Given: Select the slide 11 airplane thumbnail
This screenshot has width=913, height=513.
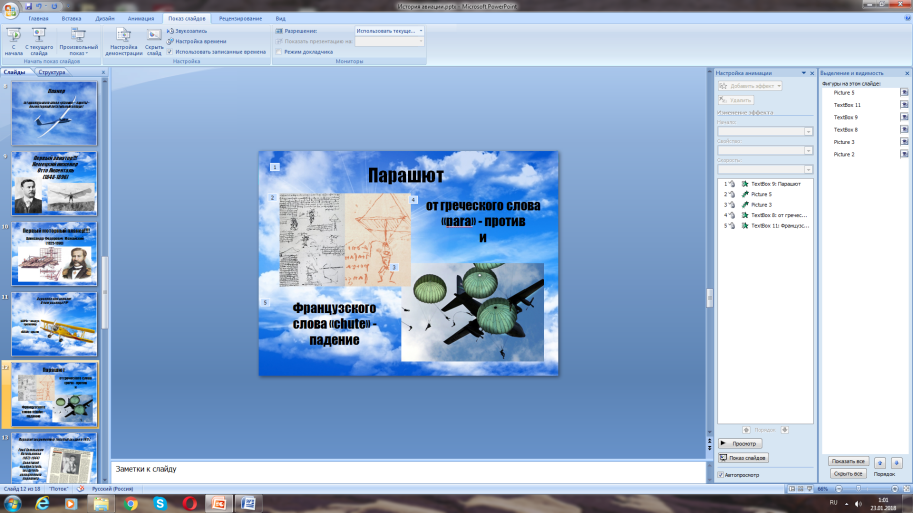Looking at the screenshot, I should coord(54,324).
